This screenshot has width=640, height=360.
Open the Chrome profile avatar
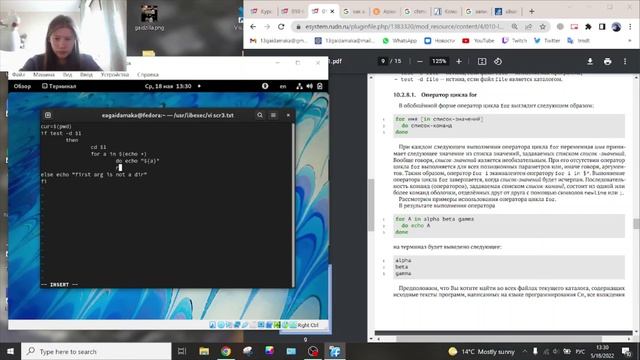pyautogui.click(x=616, y=27)
